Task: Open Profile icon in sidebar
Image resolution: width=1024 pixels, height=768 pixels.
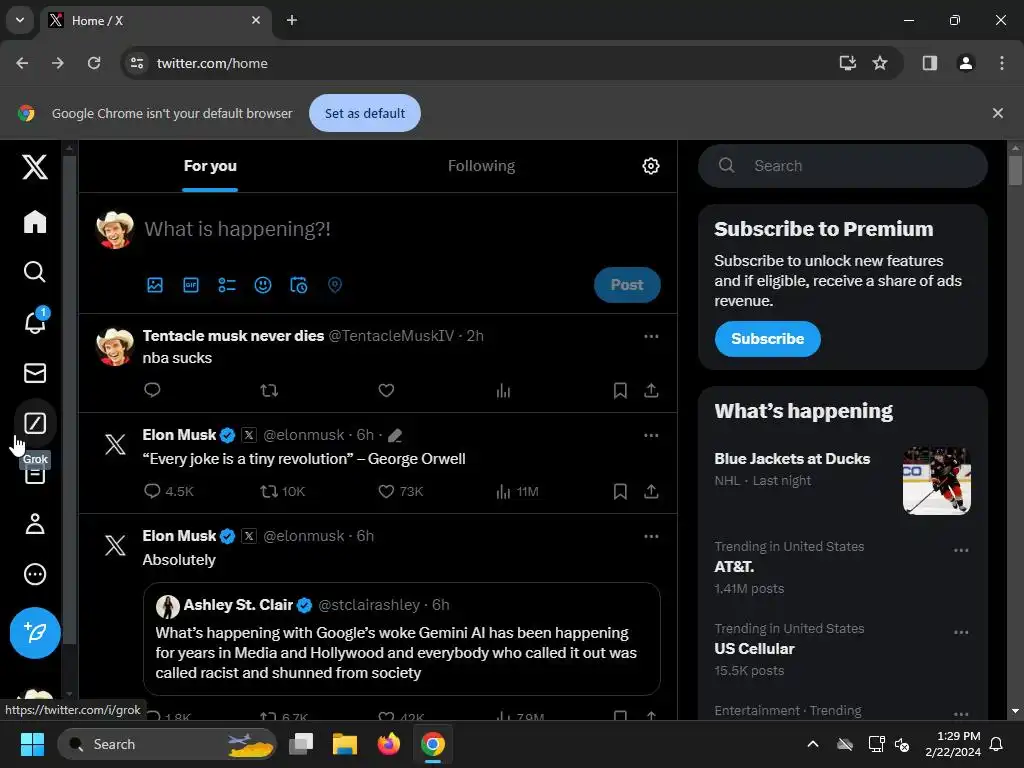Action: (x=35, y=524)
